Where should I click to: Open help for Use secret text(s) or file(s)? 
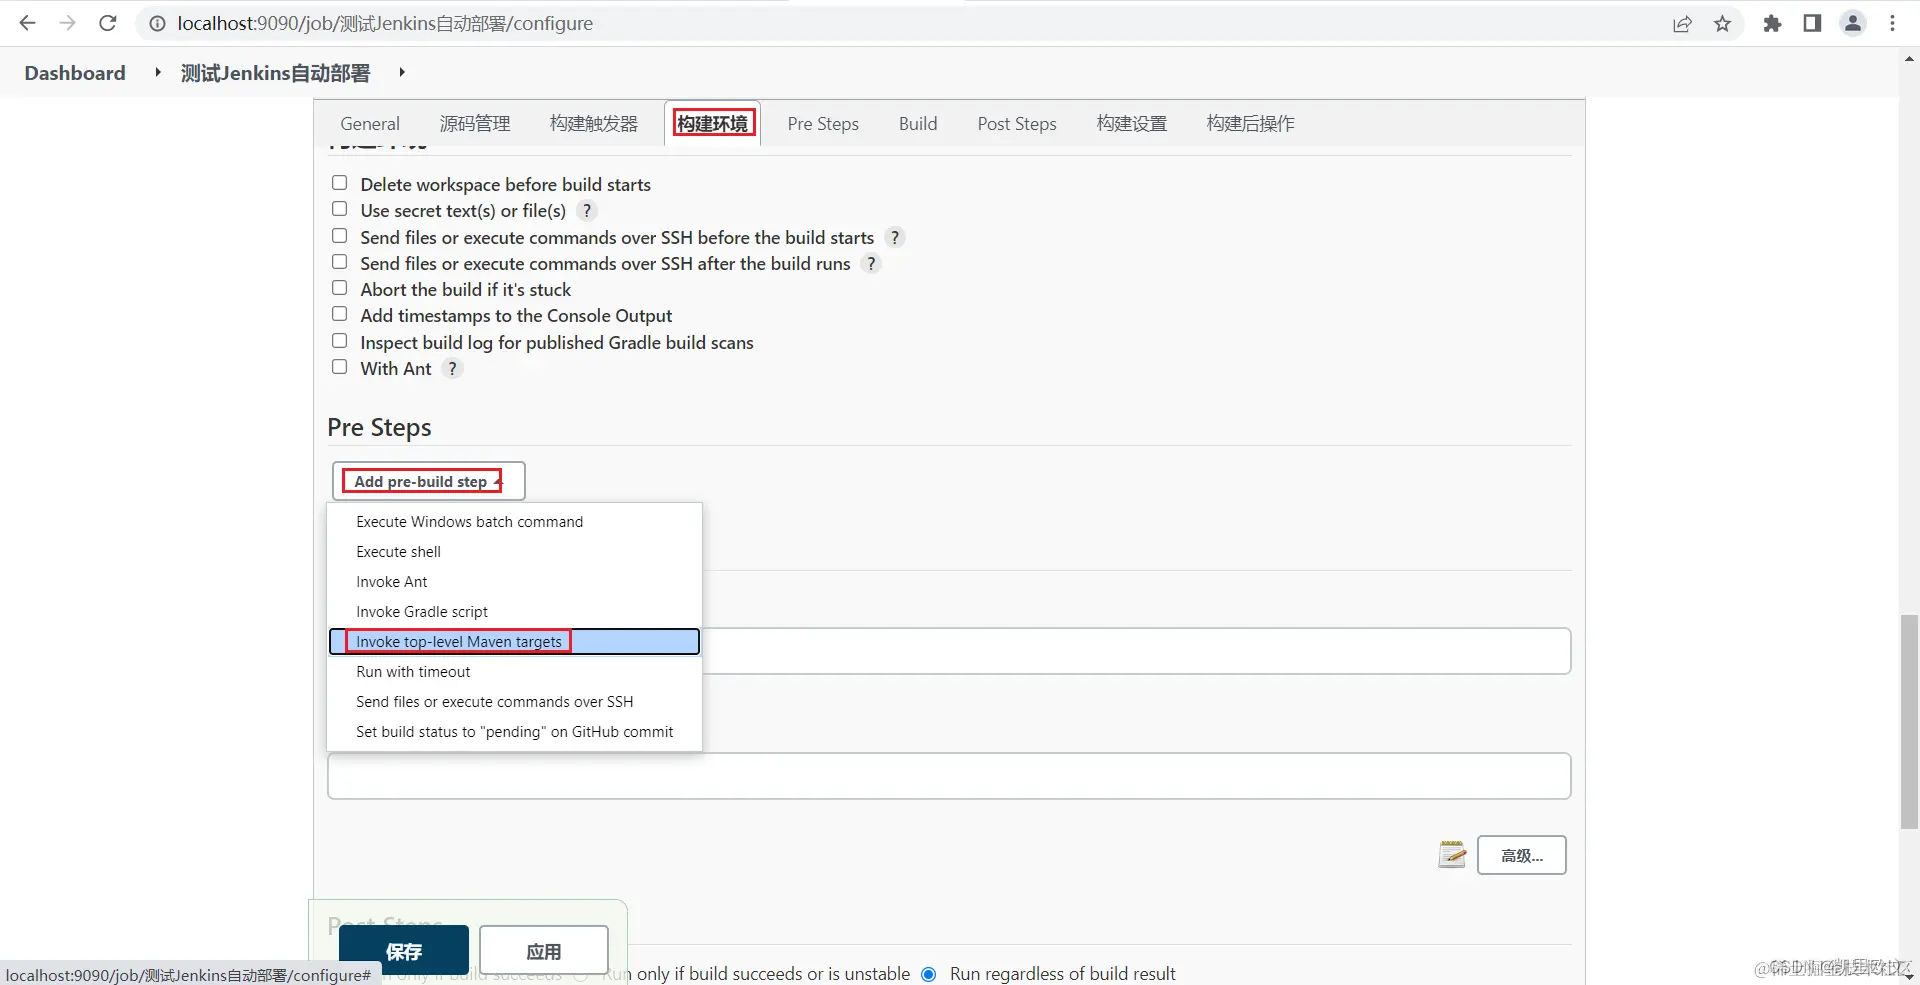[x=587, y=211]
